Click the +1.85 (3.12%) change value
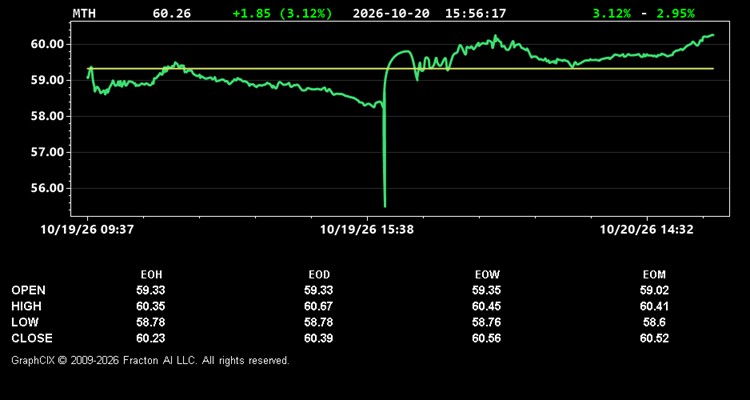 (282, 13)
